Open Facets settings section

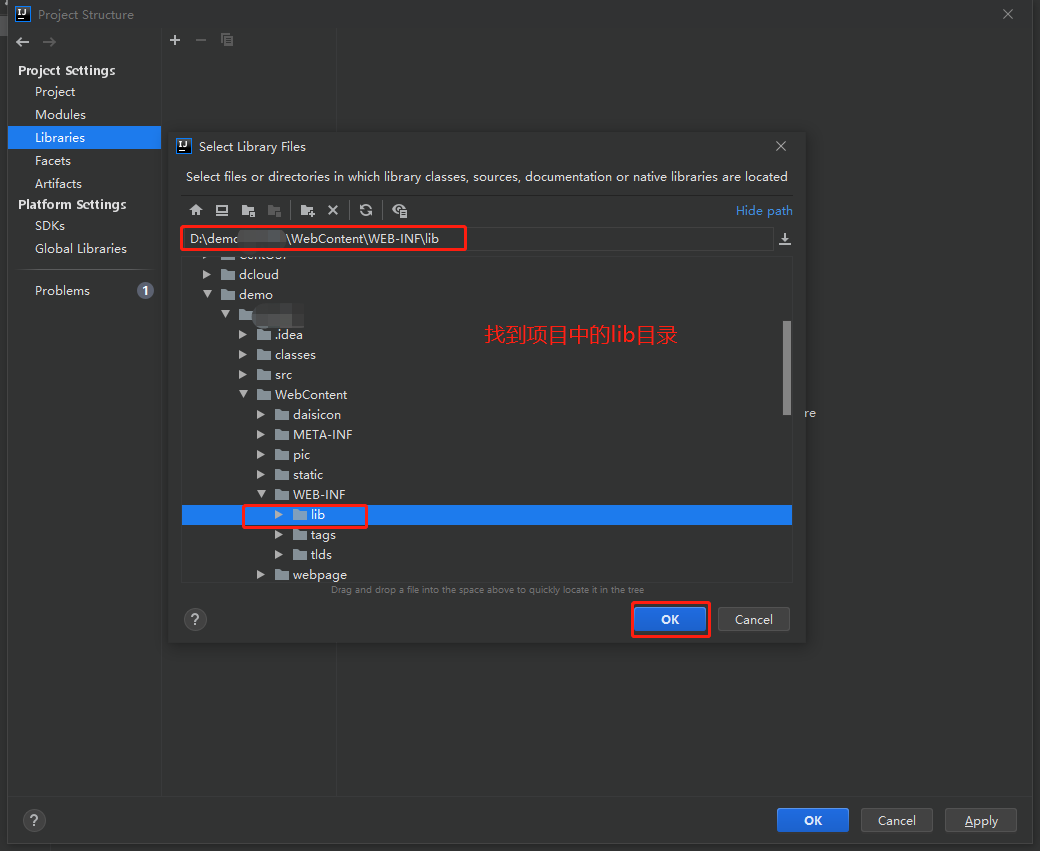click(52, 161)
